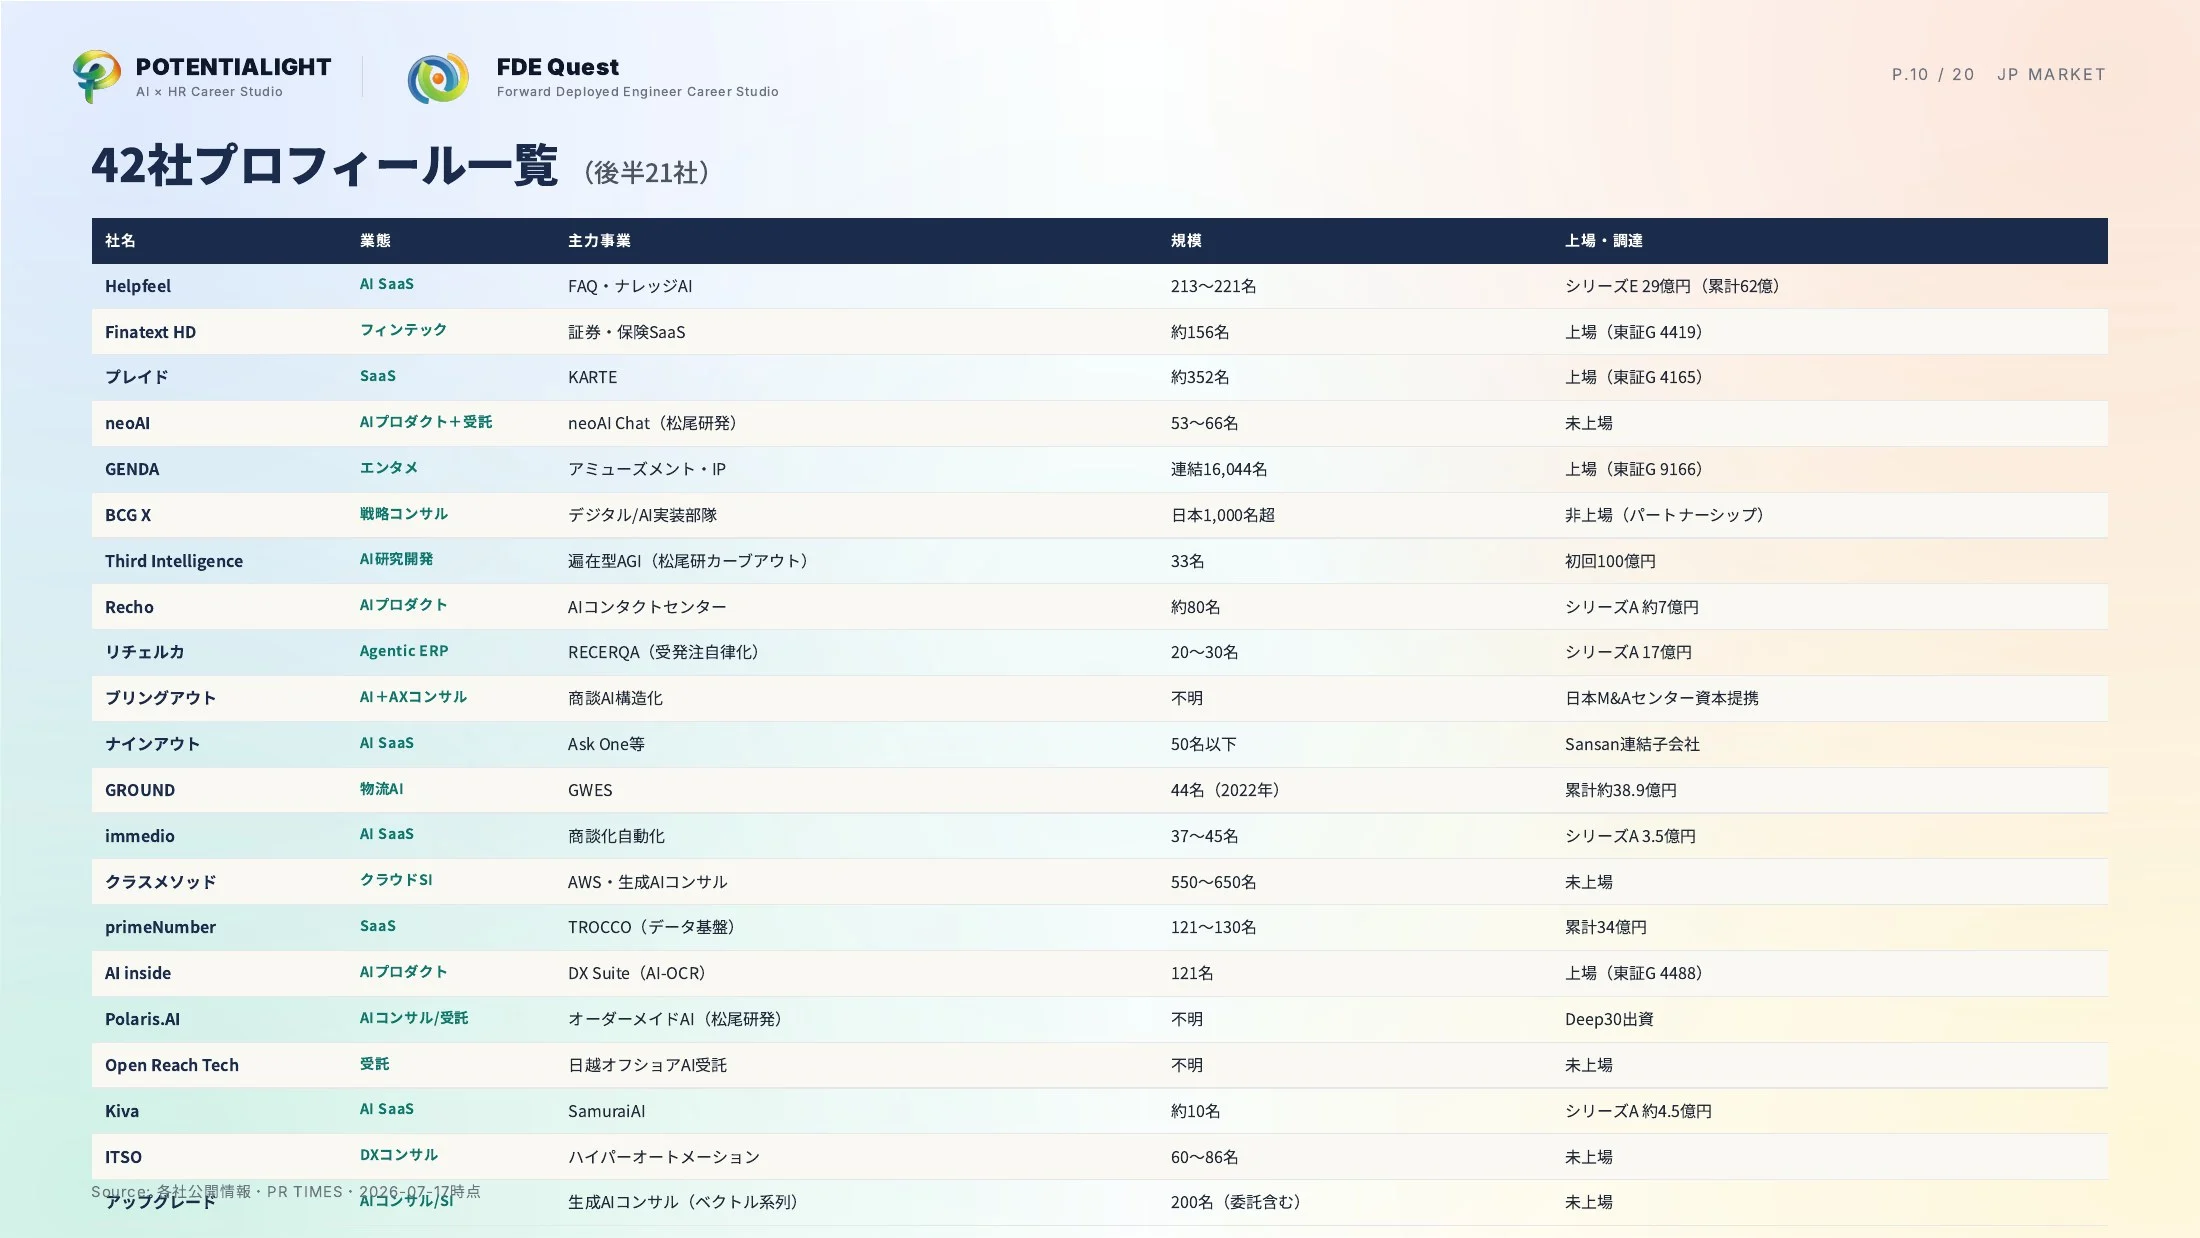Click the (後半21社) subtitle text
The image size is (2200, 1238).
tap(647, 172)
